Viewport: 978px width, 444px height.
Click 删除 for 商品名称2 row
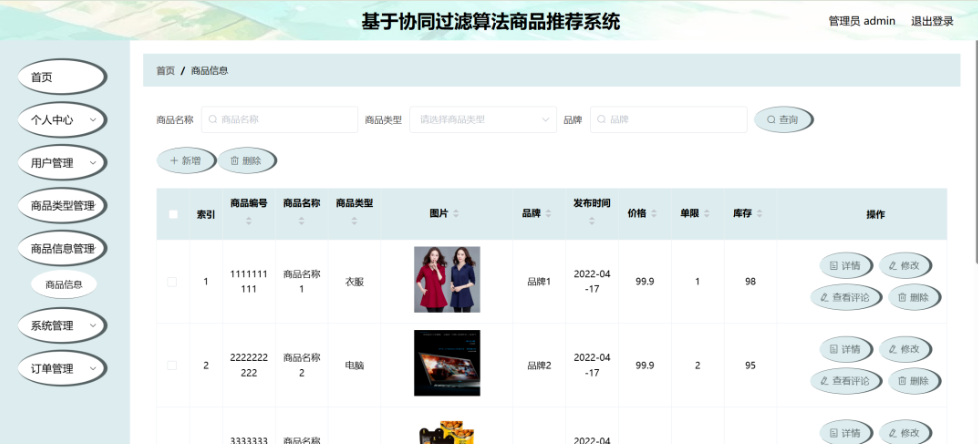tap(914, 381)
